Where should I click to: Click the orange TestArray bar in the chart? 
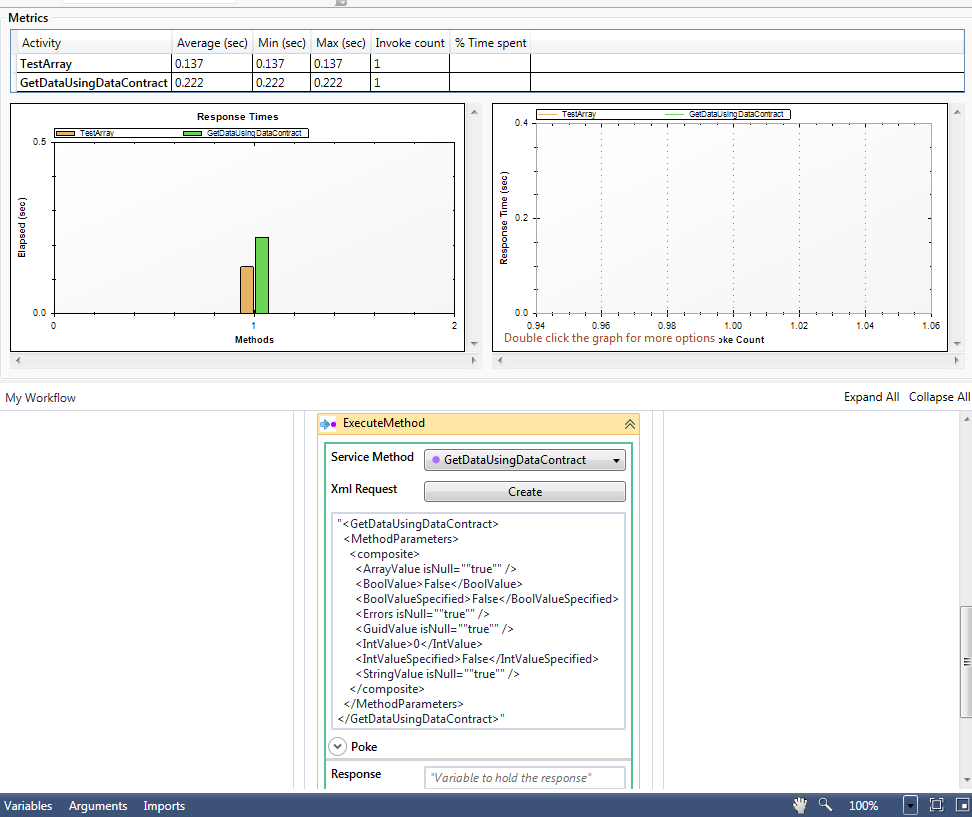(247, 289)
